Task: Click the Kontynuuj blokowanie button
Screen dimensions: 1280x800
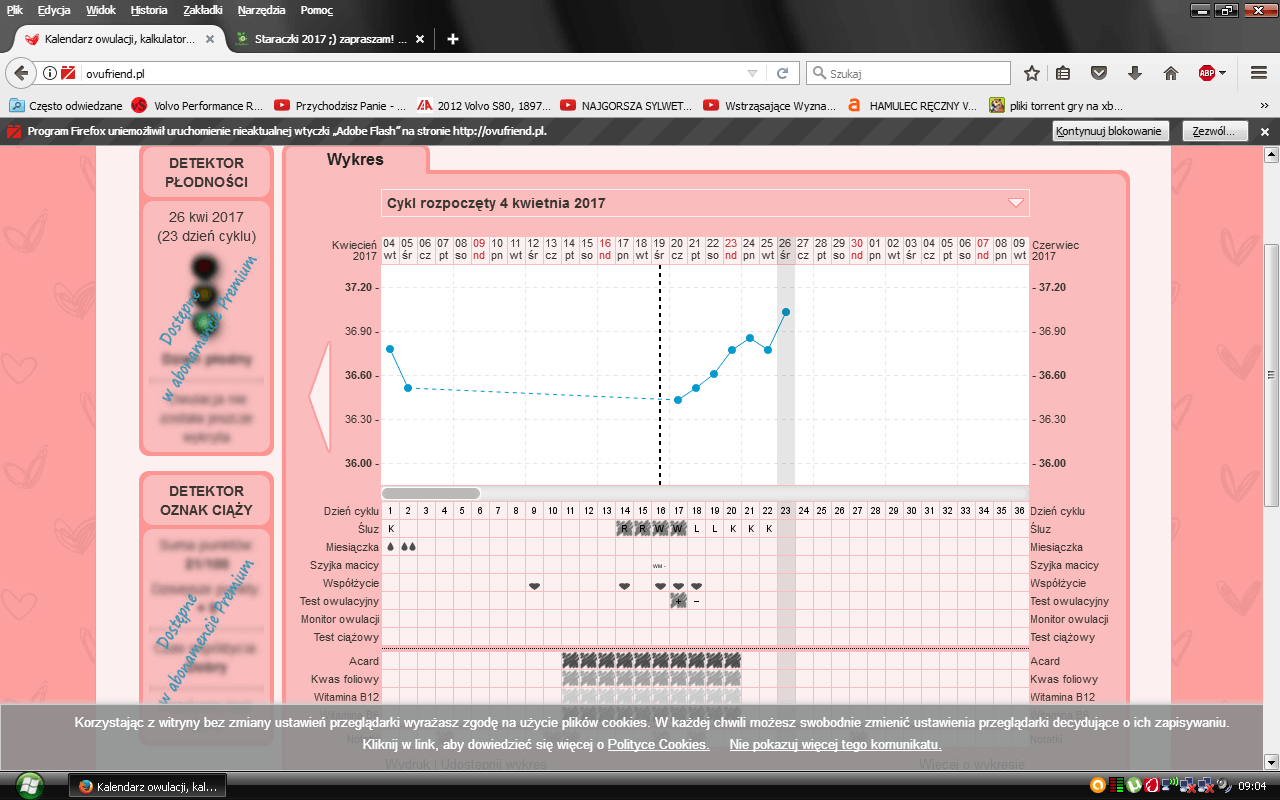Action: coord(1110,131)
